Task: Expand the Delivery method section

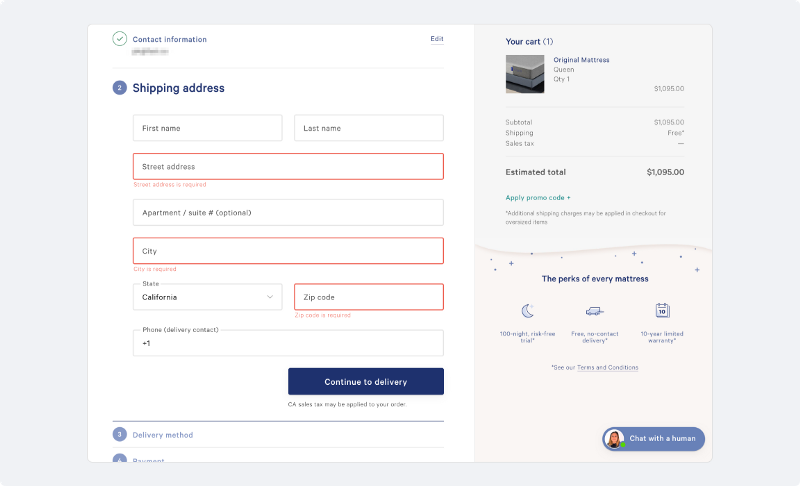Action: click(163, 435)
